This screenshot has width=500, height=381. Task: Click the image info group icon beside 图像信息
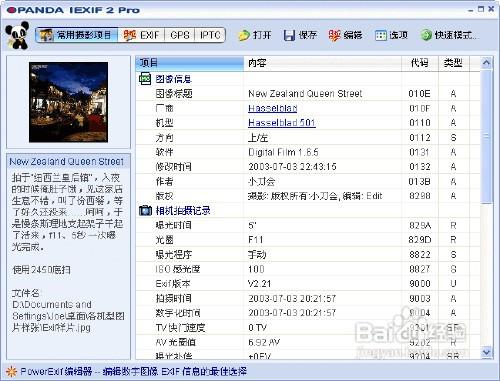point(145,79)
